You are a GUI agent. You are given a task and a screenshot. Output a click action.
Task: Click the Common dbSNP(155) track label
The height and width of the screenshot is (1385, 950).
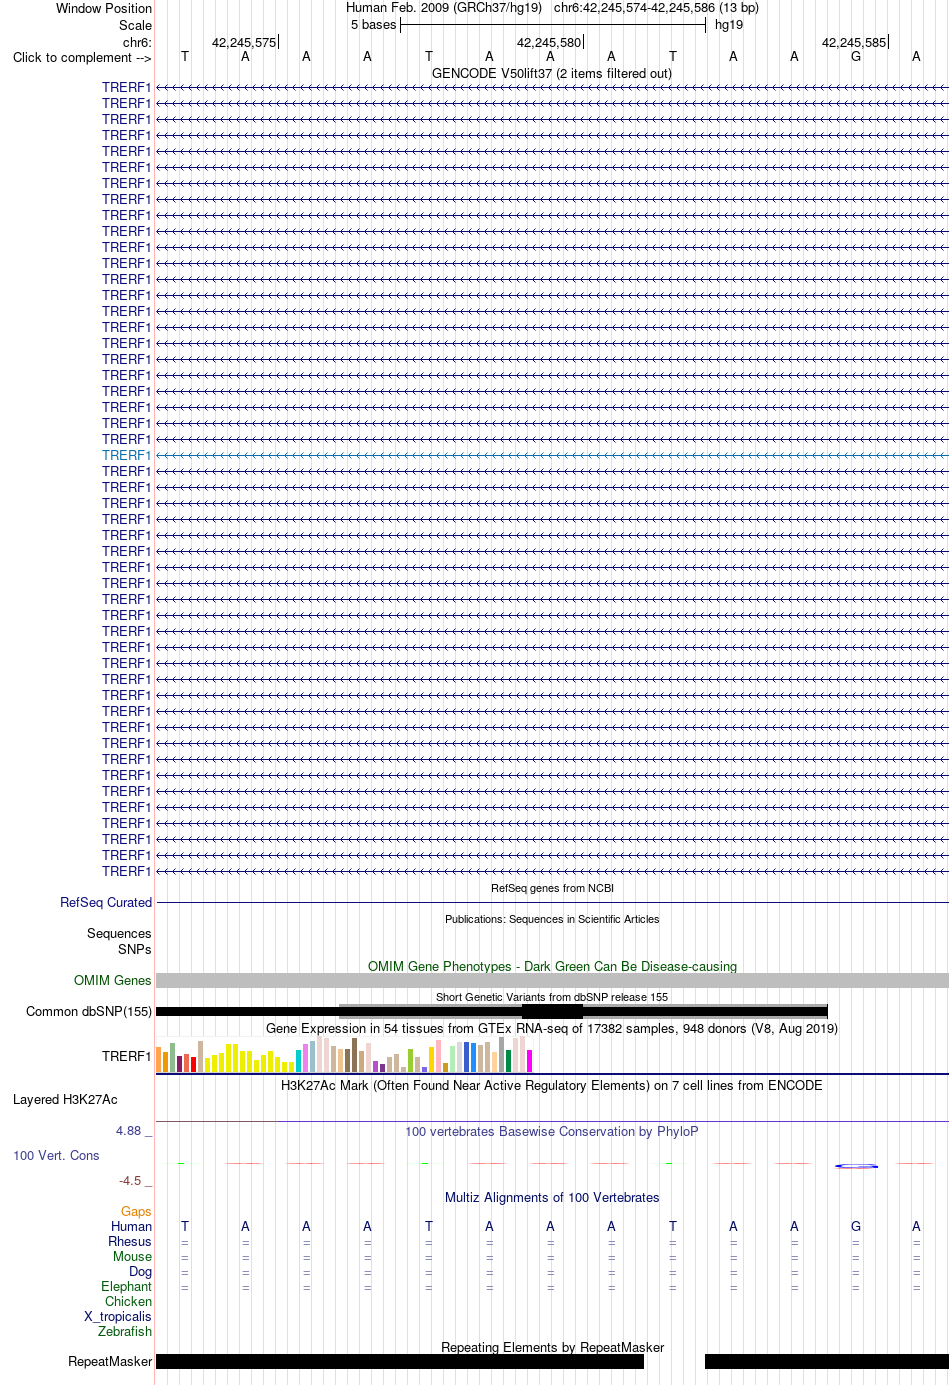pyautogui.click(x=89, y=1011)
